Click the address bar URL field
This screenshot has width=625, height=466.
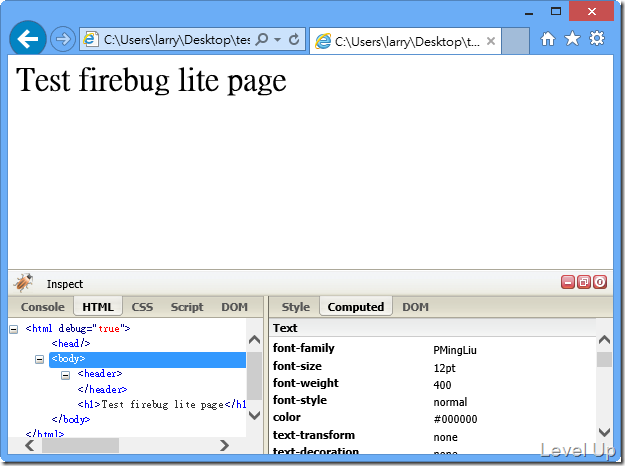point(177,39)
